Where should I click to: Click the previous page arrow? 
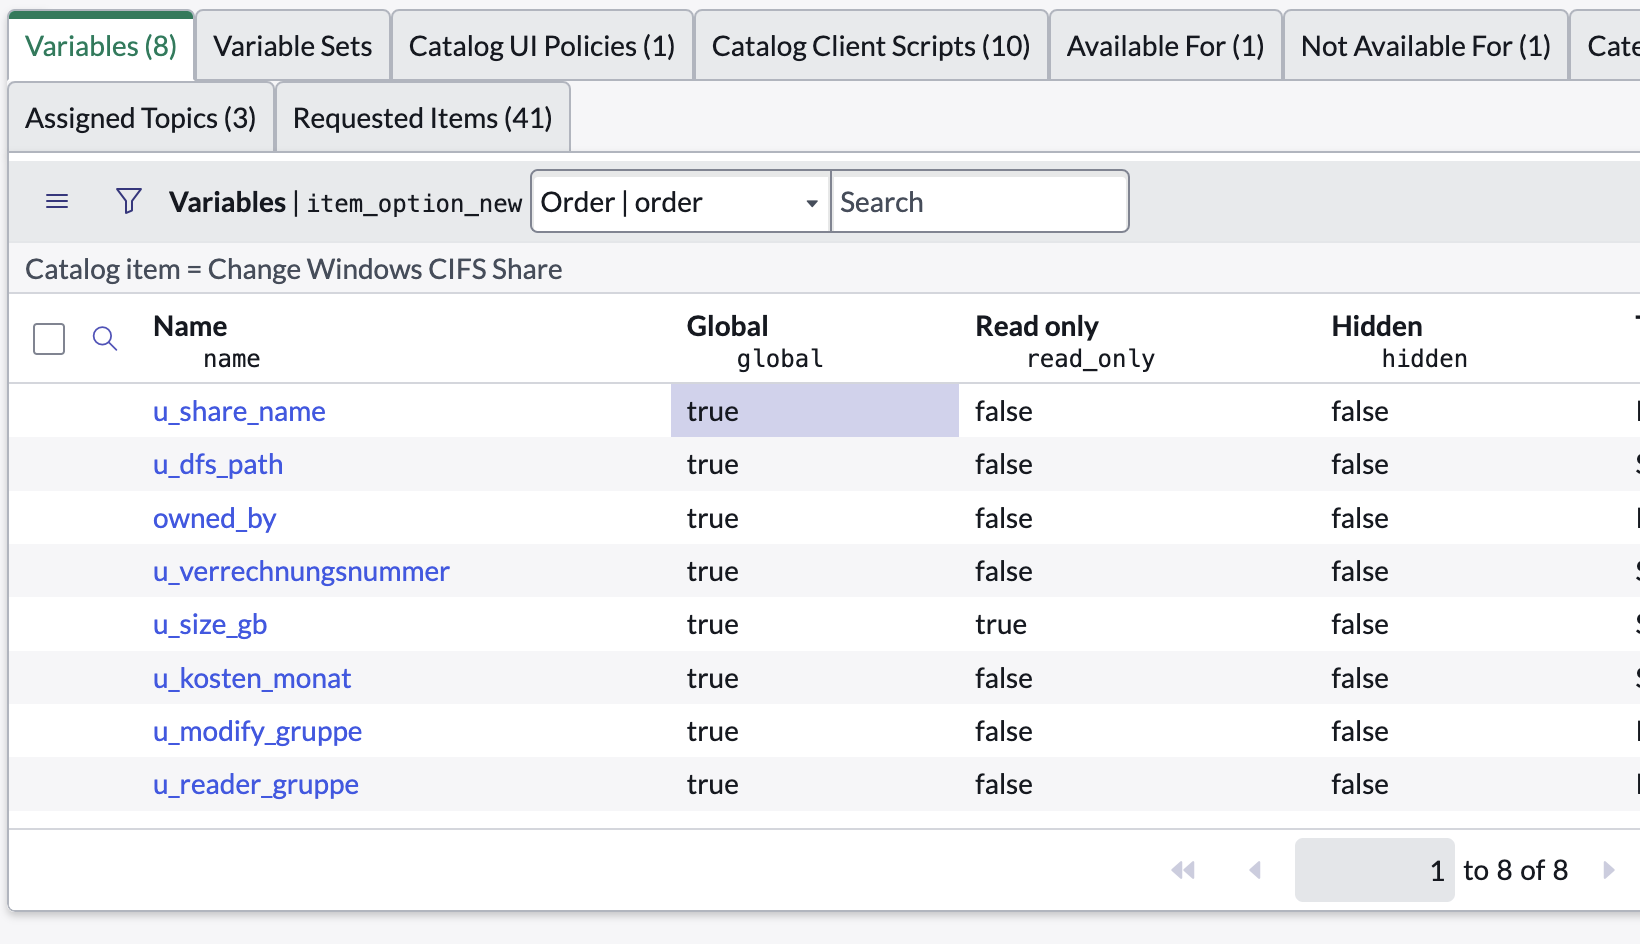click(x=1256, y=870)
